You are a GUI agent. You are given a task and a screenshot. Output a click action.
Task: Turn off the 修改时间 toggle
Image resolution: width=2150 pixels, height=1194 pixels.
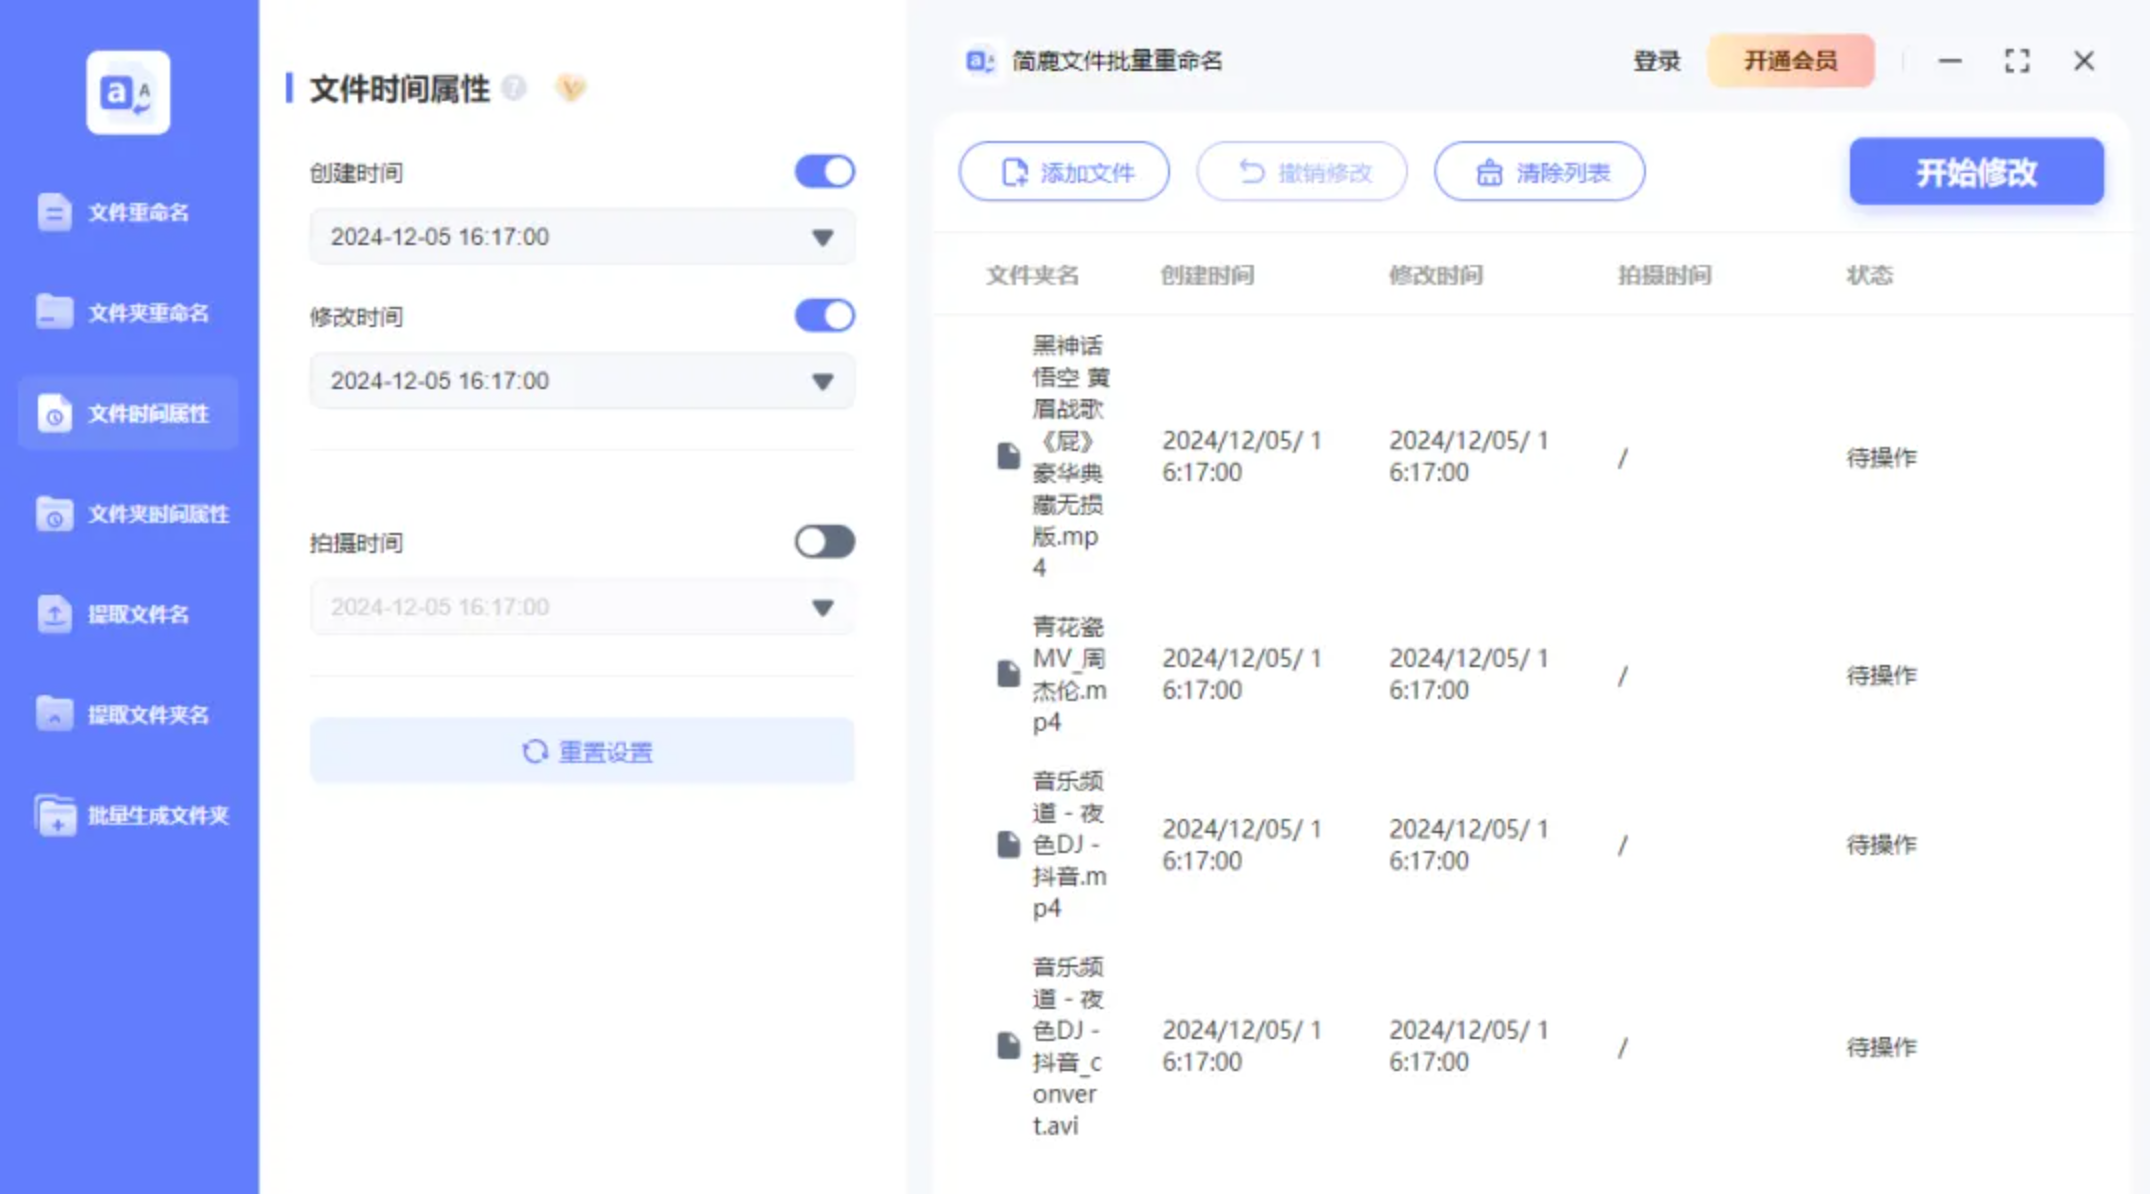[824, 316]
